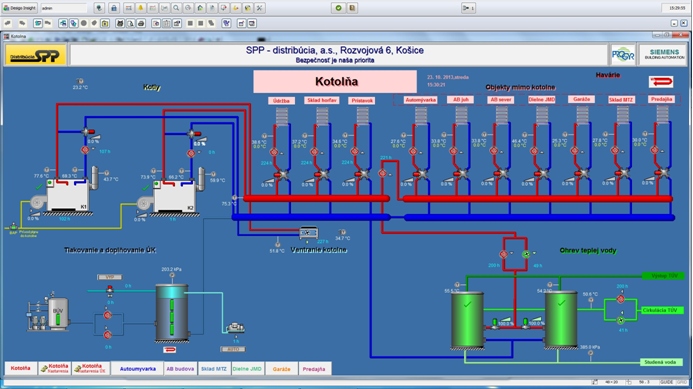Switch to the Autoumyvarka tab
Image resolution: width=693 pixels, height=389 pixels.
[x=137, y=369]
